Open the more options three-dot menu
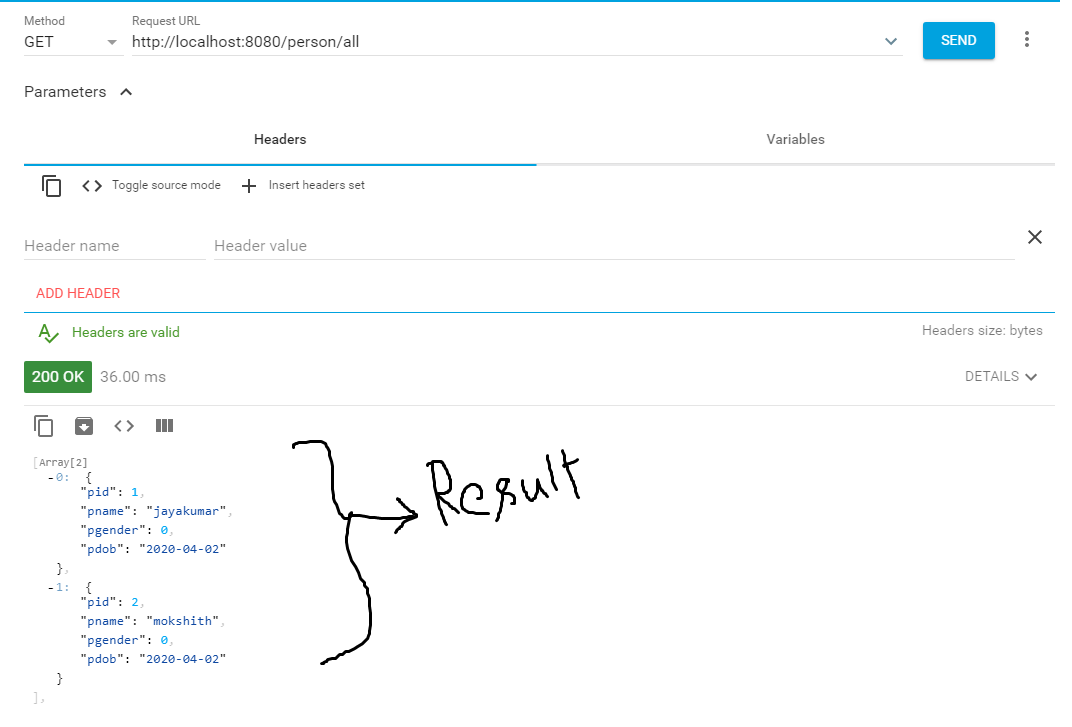 point(1027,37)
